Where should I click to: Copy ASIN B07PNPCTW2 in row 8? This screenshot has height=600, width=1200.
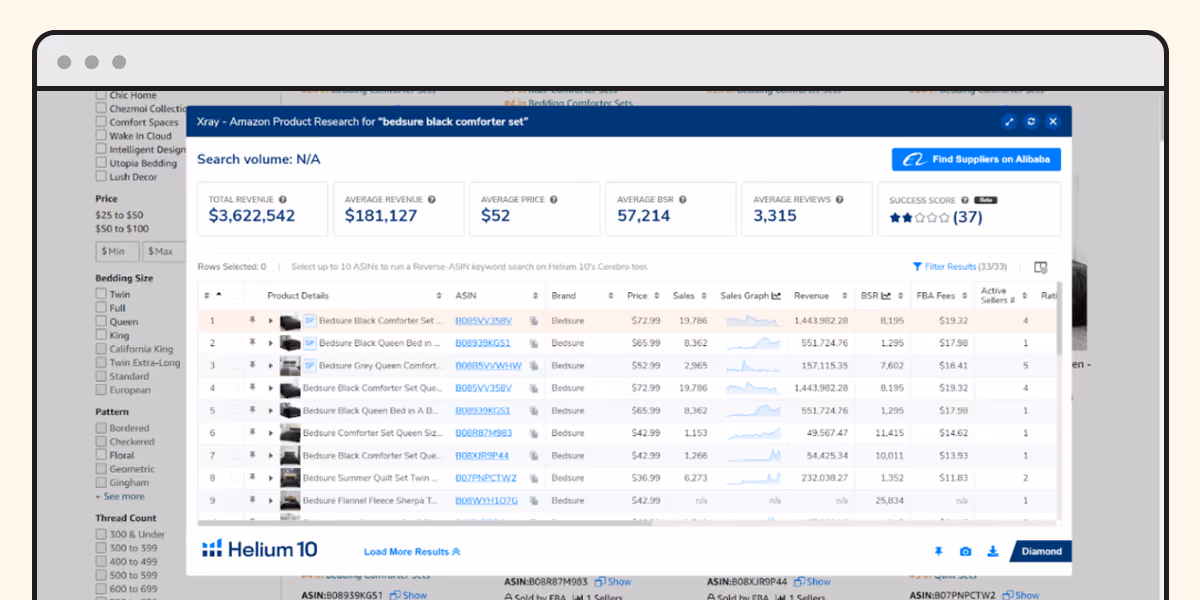(534, 478)
